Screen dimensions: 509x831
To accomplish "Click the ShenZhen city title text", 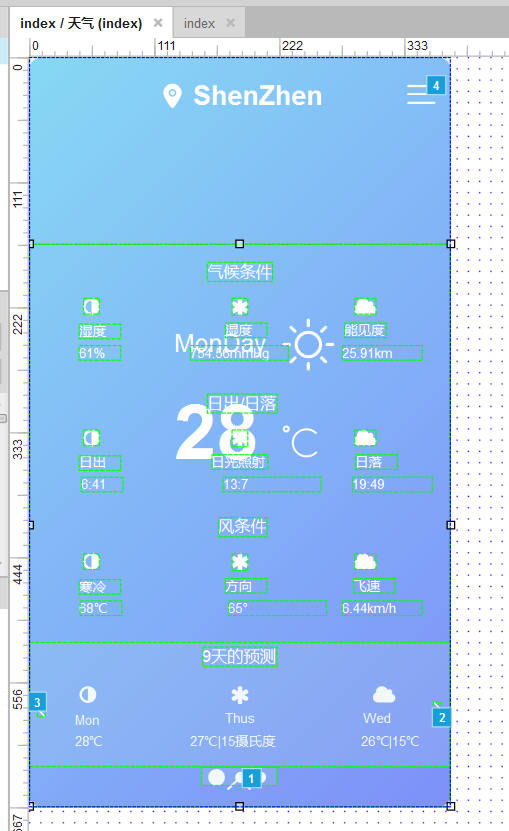I will pyautogui.click(x=258, y=96).
